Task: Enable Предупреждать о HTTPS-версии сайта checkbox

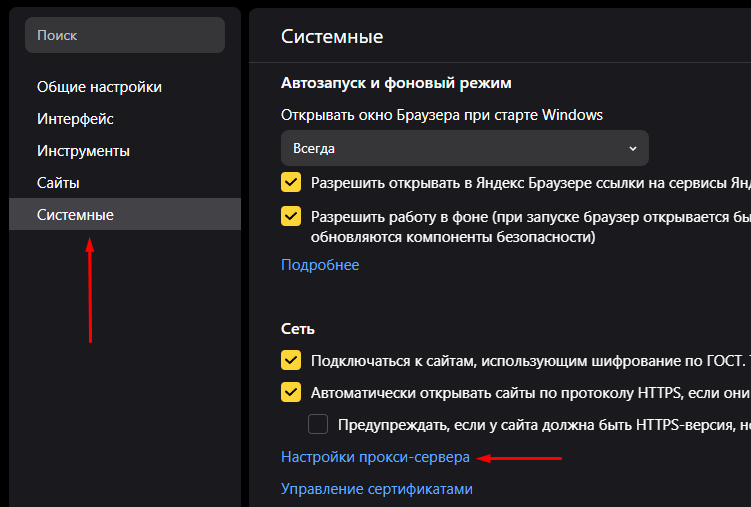Action: coord(318,424)
